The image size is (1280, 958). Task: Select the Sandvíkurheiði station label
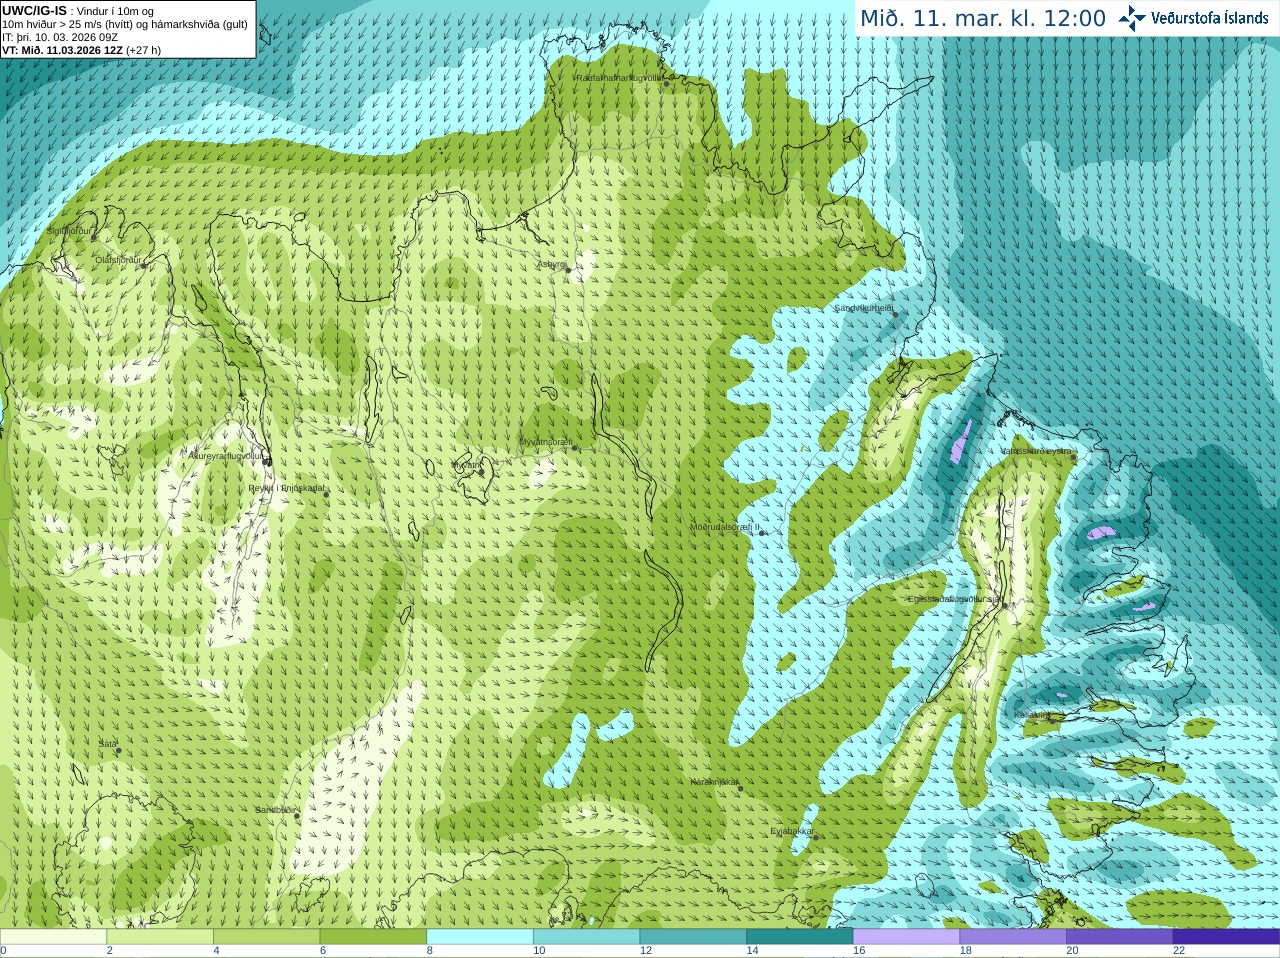tap(864, 308)
